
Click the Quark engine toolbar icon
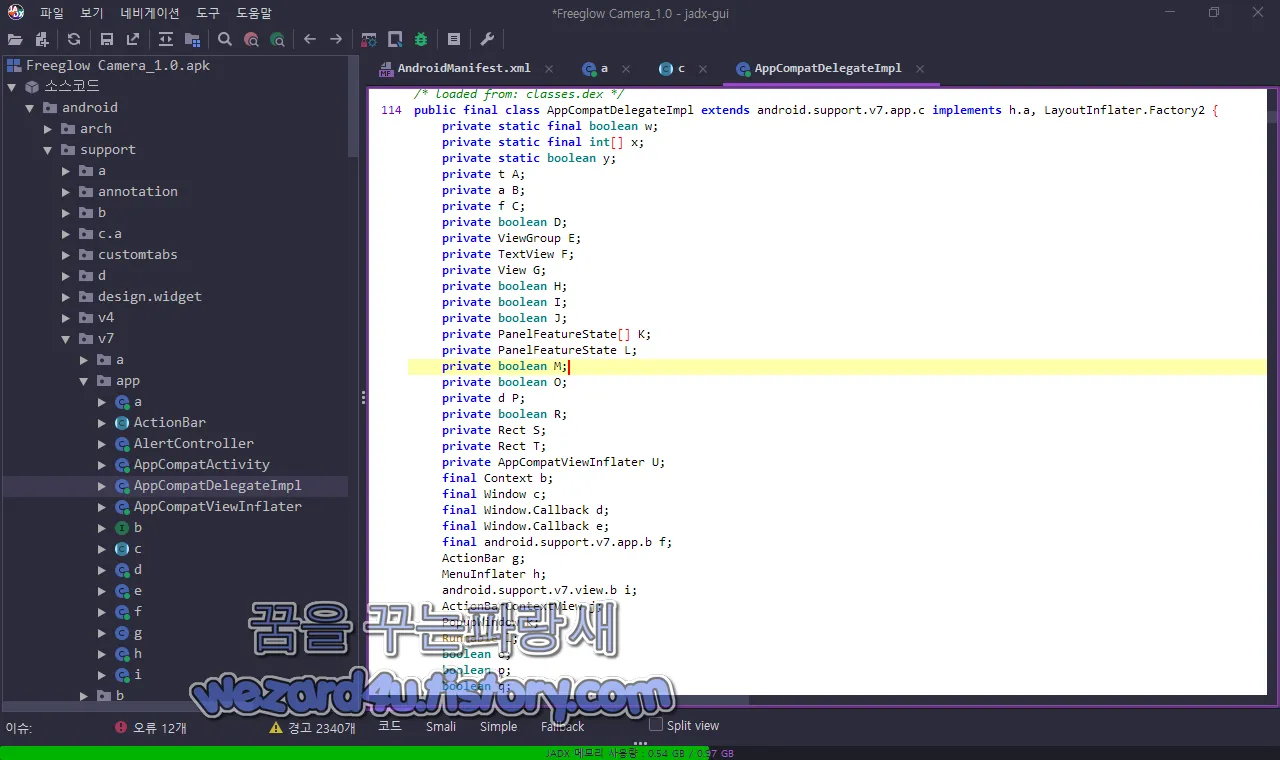pos(395,39)
